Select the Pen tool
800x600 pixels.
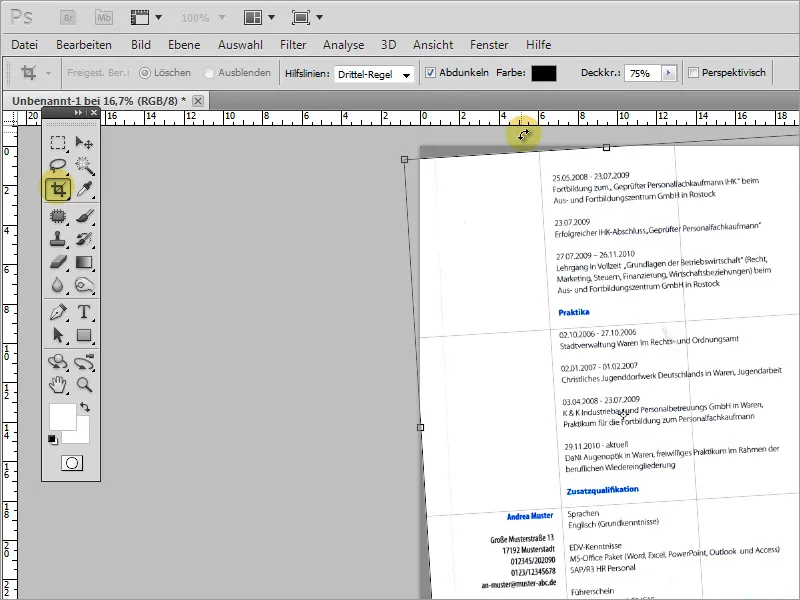pyautogui.click(x=58, y=312)
